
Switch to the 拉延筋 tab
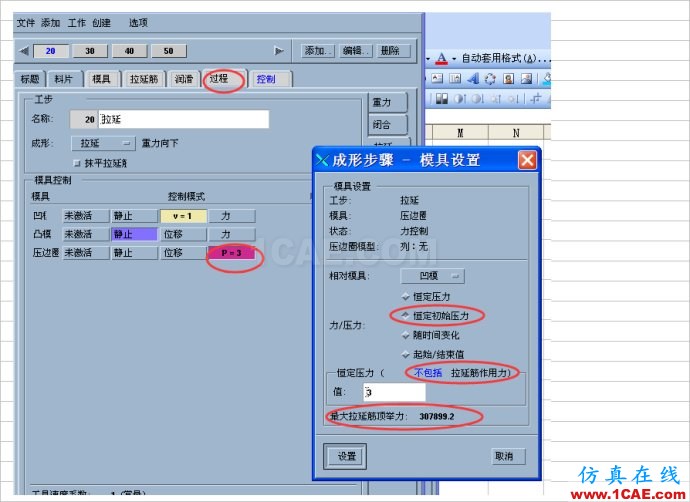pos(144,79)
